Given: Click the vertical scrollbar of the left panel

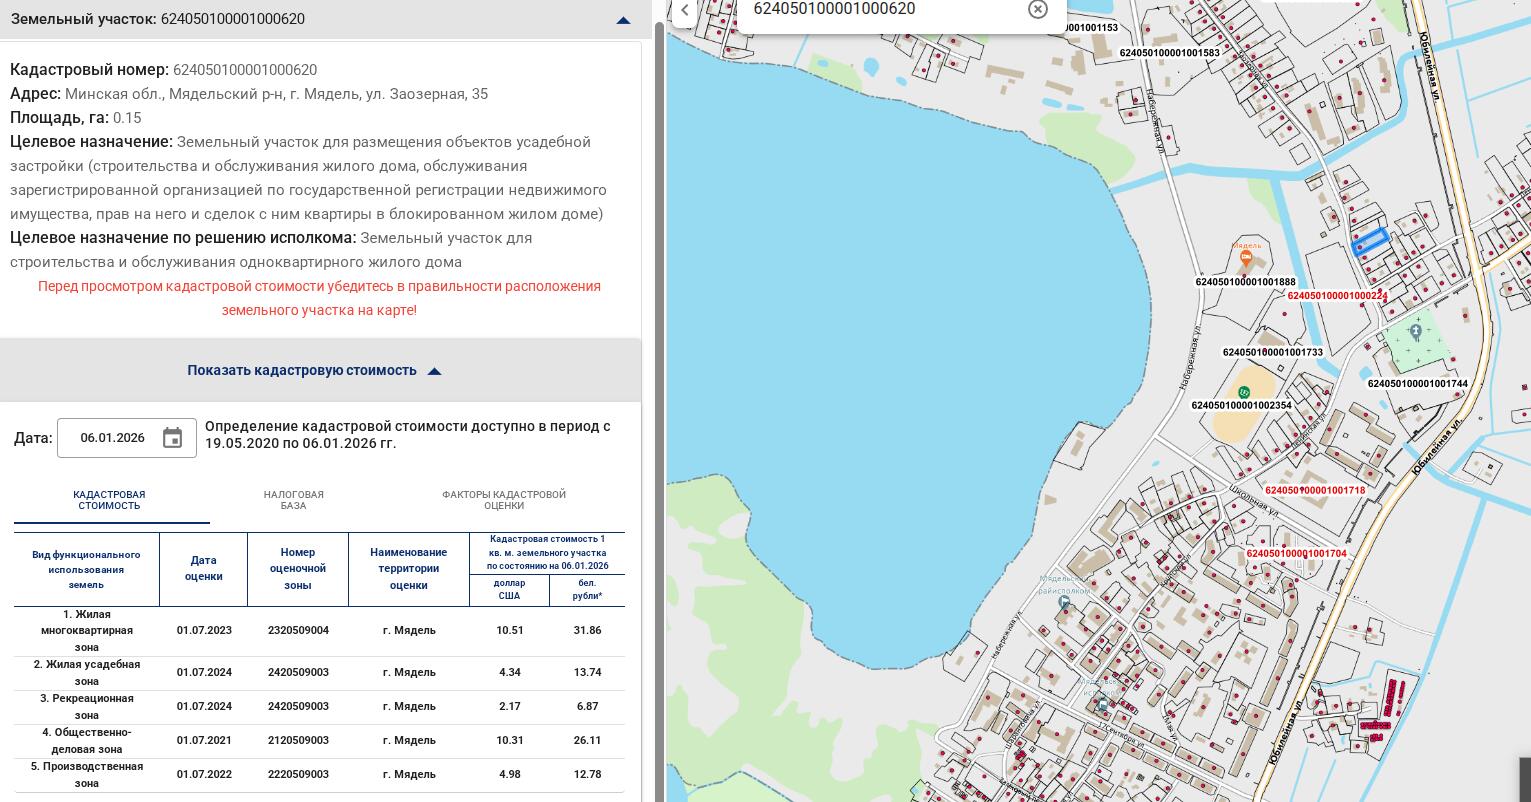Looking at the screenshot, I should pyautogui.click(x=658, y=400).
